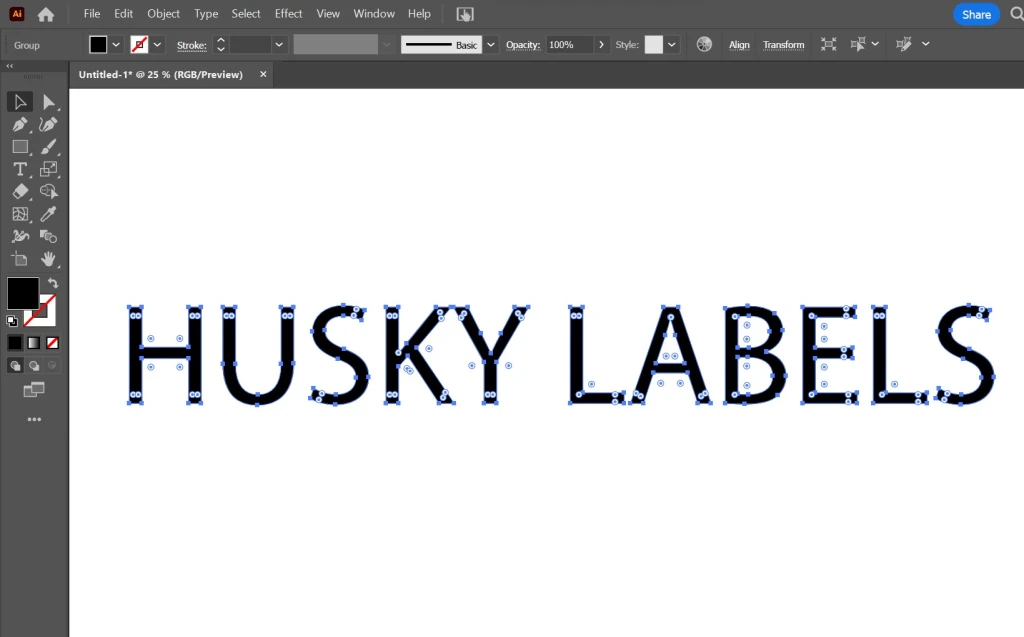Apply solid Color mode button
Image resolution: width=1024 pixels, height=637 pixels.
pos(15,343)
